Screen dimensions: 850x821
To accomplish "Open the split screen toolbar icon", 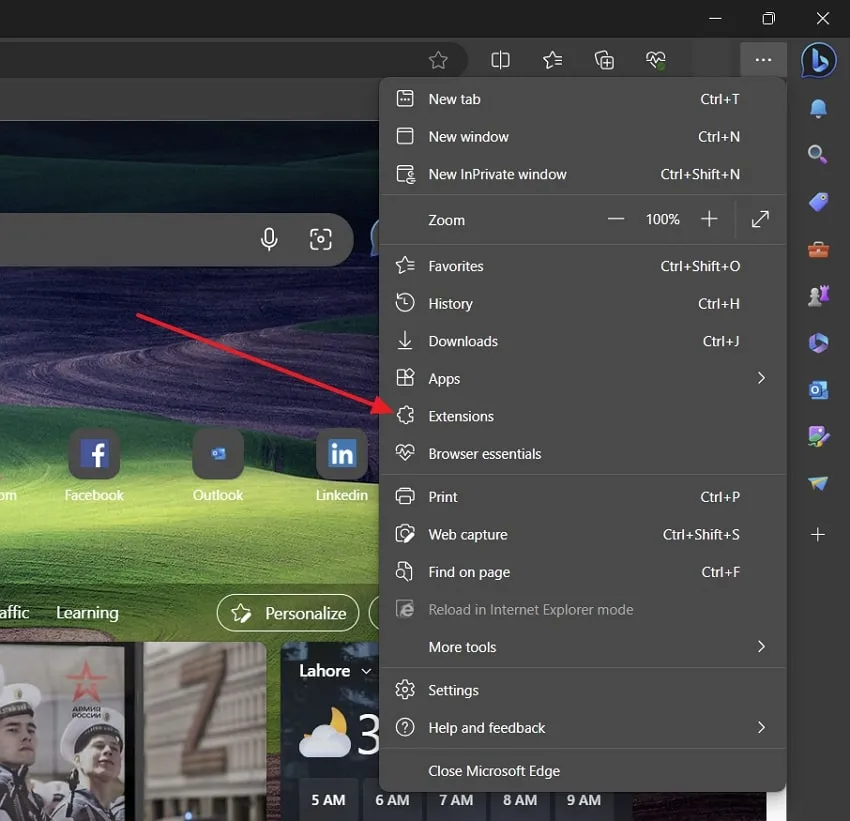I will (x=501, y=60).
